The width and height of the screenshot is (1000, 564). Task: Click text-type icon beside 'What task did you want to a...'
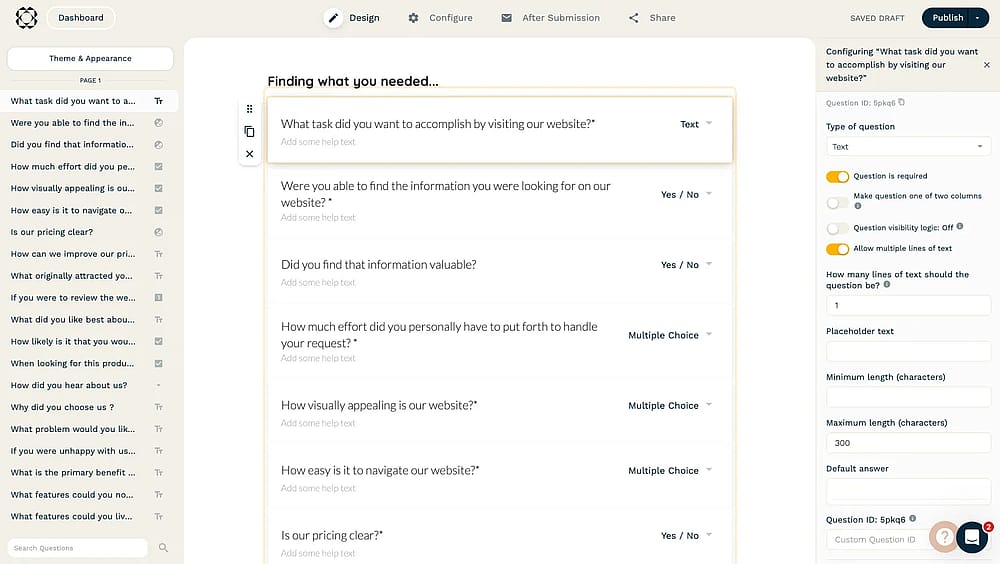pos(158,101)
